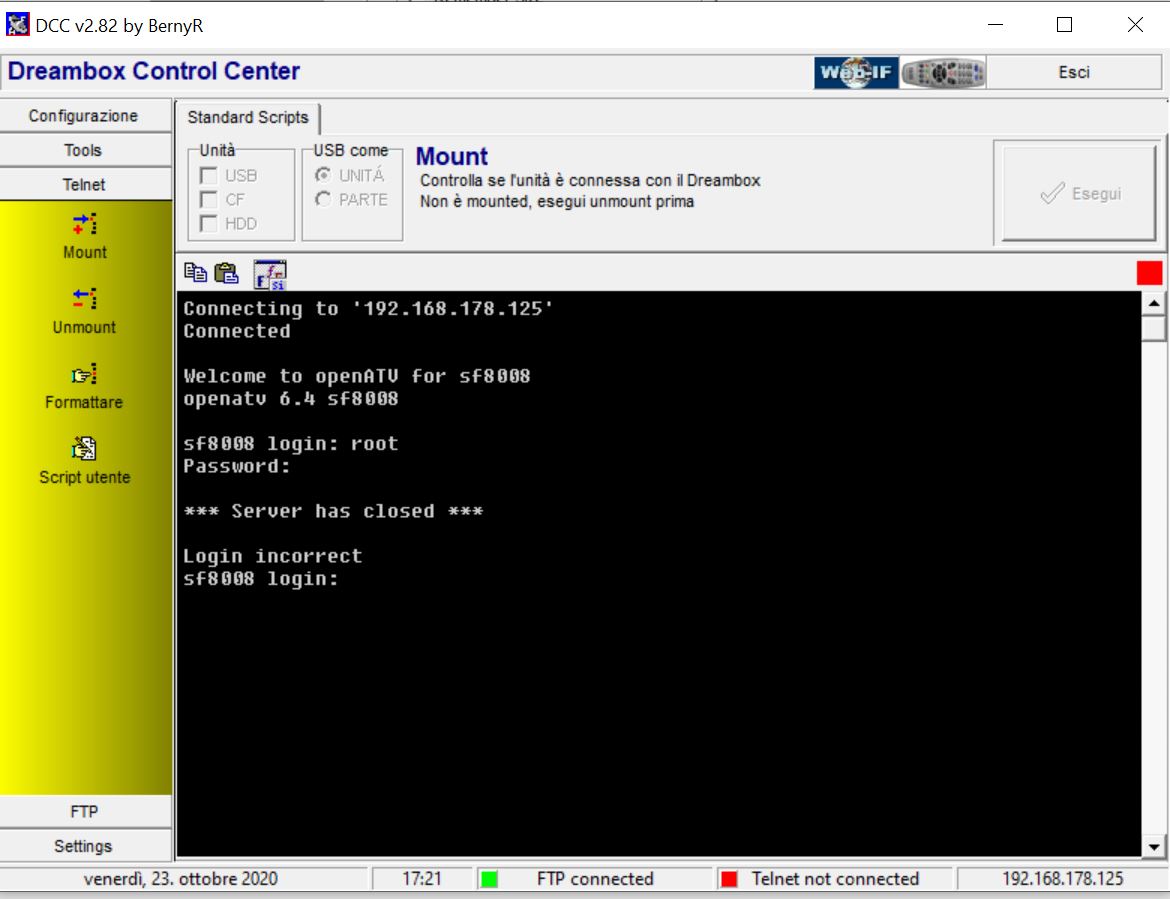
Task: Select the Unmount script icon
Action: tap(84, 298)
